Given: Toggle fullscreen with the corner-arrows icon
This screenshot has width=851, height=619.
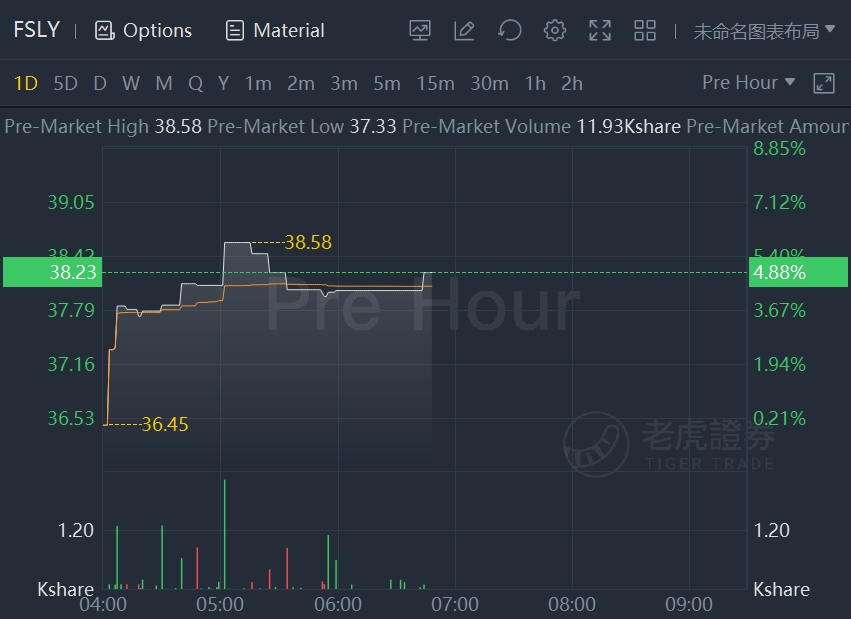Looking at the screenshot, I should (x=600, y=30).
